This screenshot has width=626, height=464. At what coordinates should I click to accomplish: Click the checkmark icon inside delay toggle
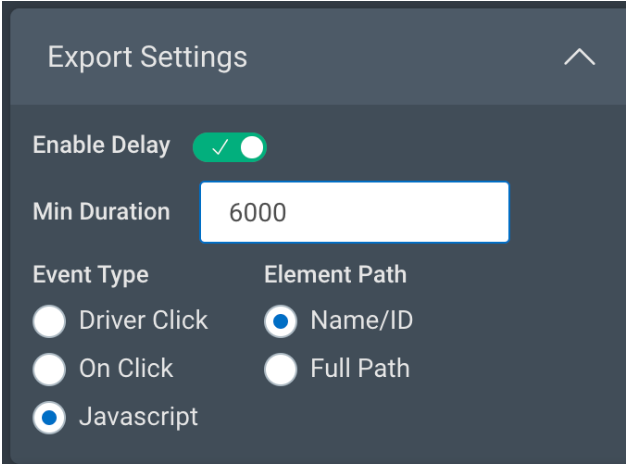click(221, 147)
